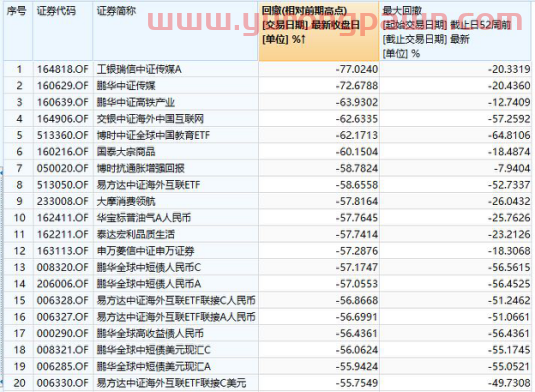
Task: Select fund name 工银瑞信中证传媒A
Action: coord(139,69)
